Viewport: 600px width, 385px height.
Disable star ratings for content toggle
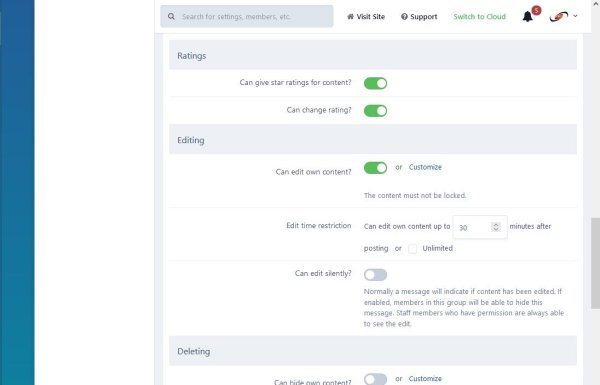tap(375, 83)
